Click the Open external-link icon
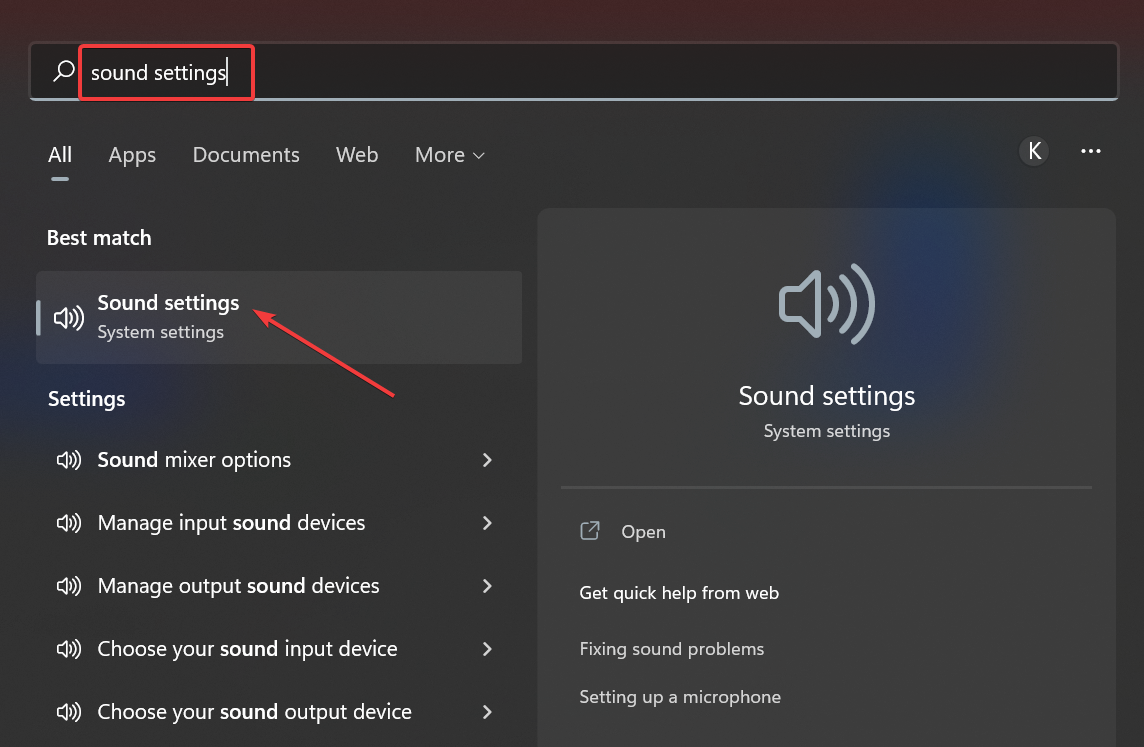This screenshot has height=747, width=1144. point(590,531)
